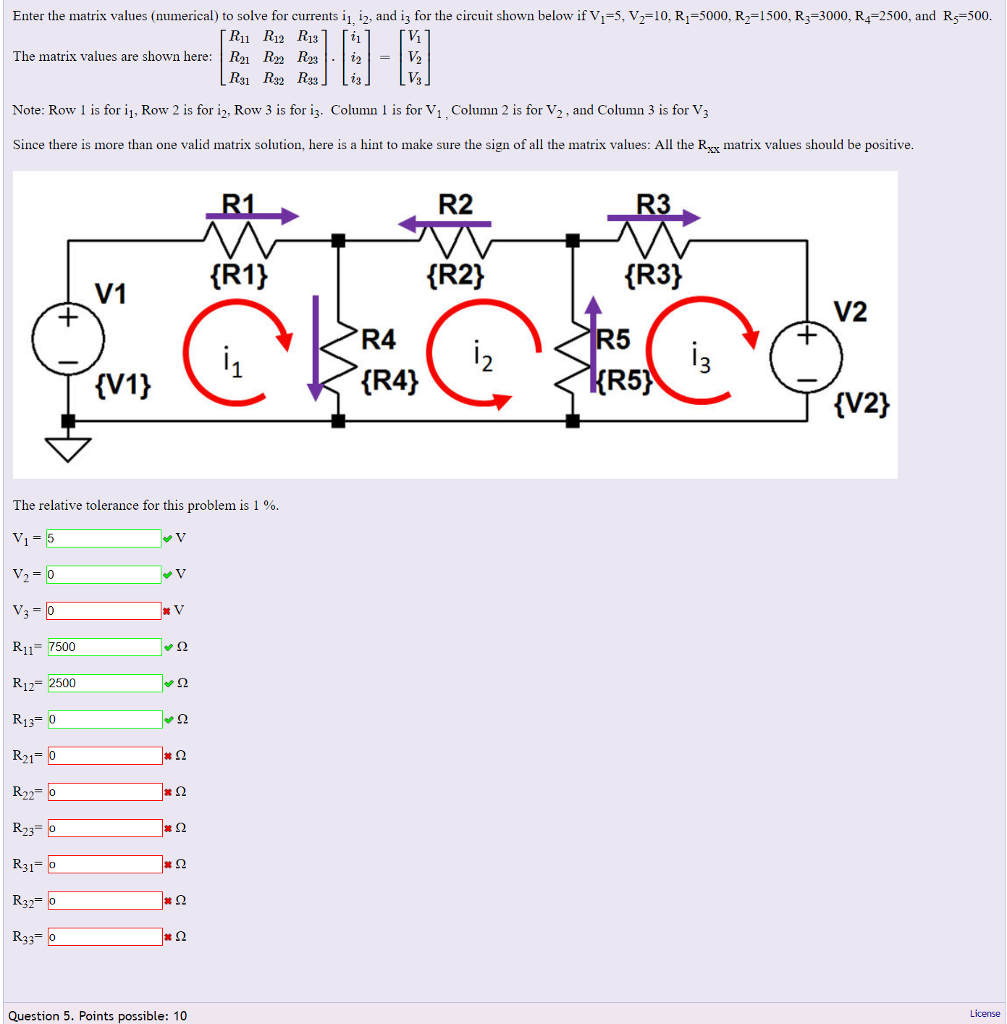The image size is (1007, 1024).
Task: Click the green checkmark next to R13
Action: click(168, 719)
